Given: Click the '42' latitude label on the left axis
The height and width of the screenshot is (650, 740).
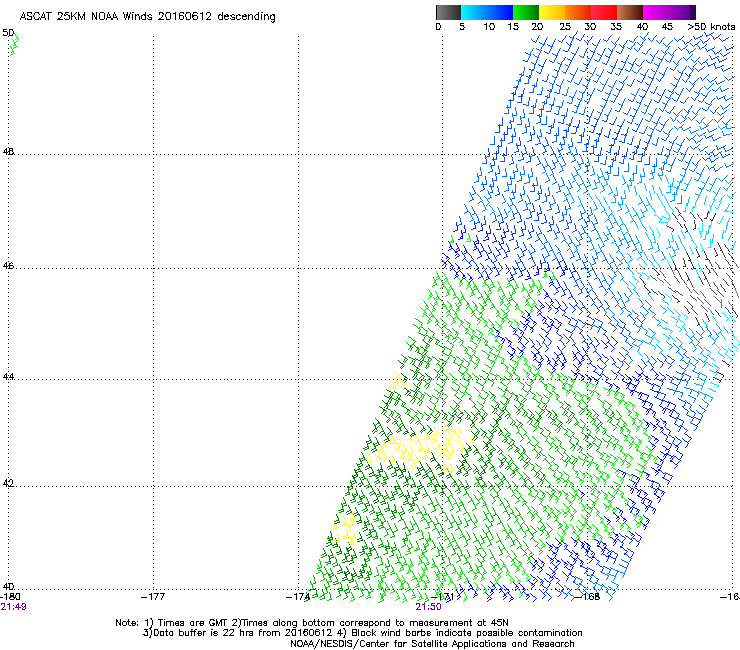Looking at the screenshot, I should [8, 483].
